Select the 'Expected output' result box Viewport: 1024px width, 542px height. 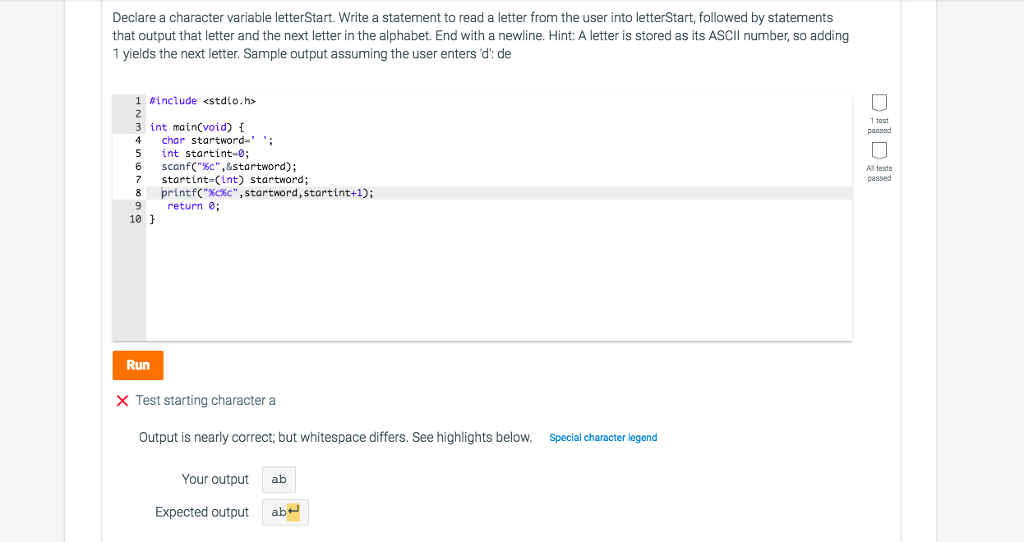point(285,512)
